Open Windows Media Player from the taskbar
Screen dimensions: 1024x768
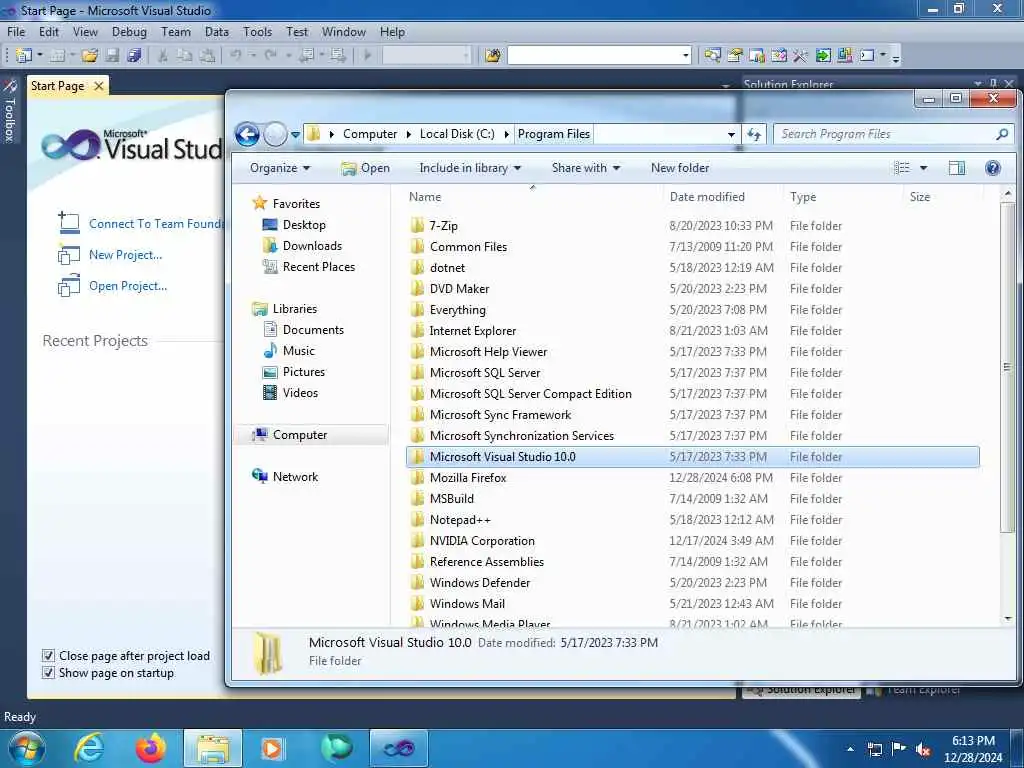pos(272,748)
